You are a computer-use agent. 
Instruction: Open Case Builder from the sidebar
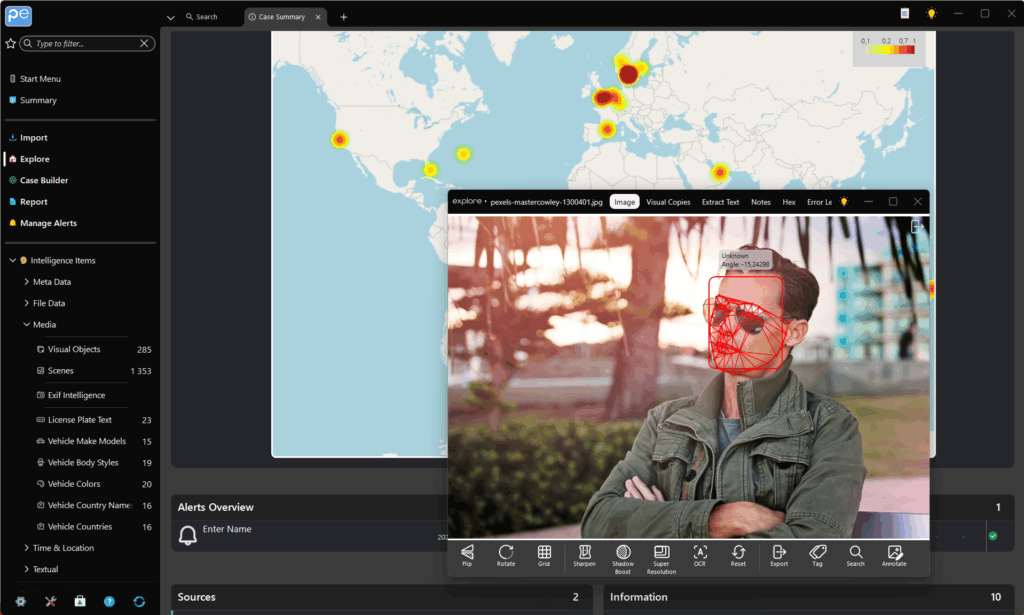(44, 180)
